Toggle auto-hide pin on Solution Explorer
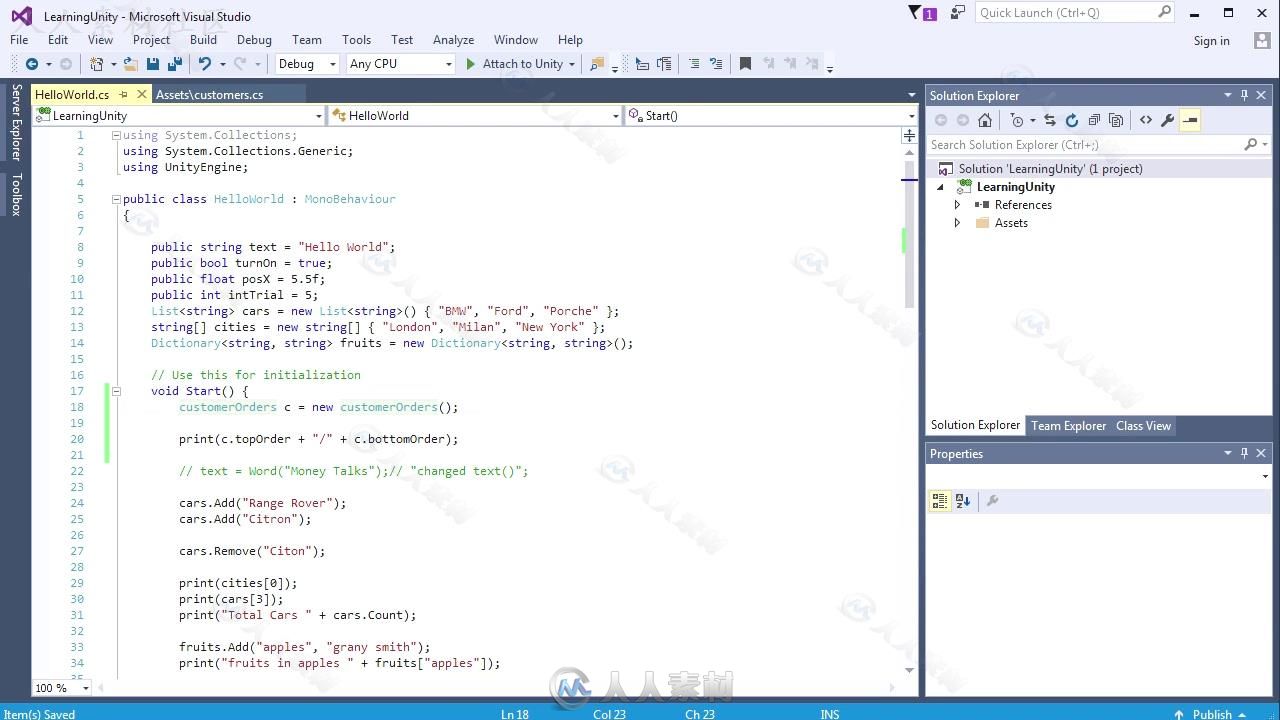Screen dimensions: 1280x720 [1244, 95]
